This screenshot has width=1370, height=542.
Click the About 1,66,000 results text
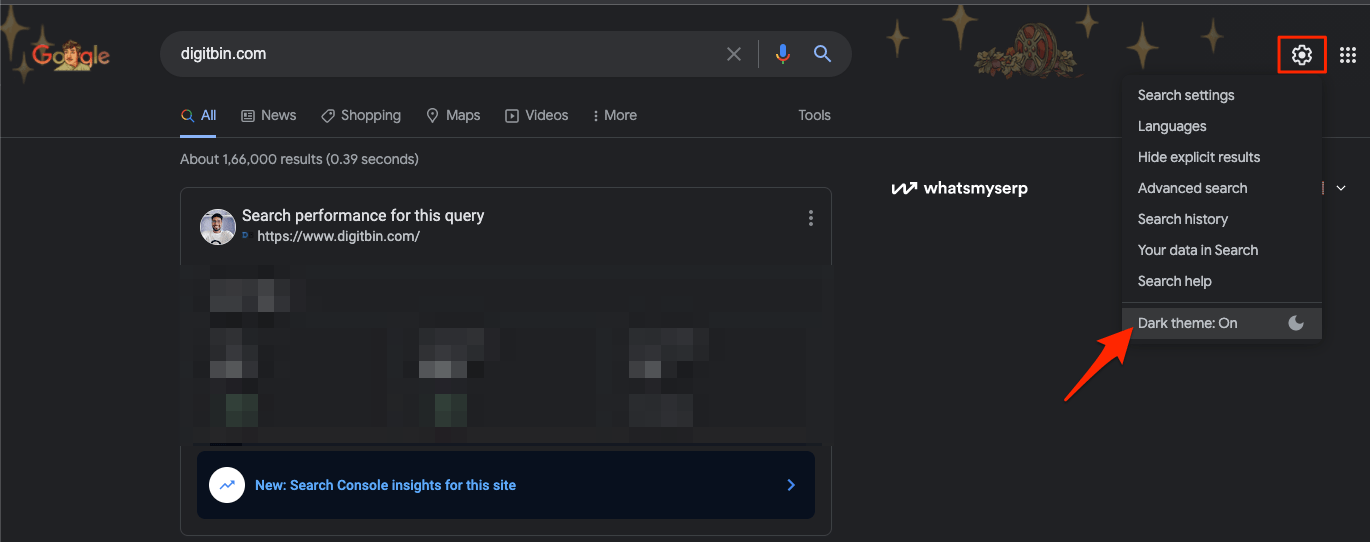coord(299,159)
